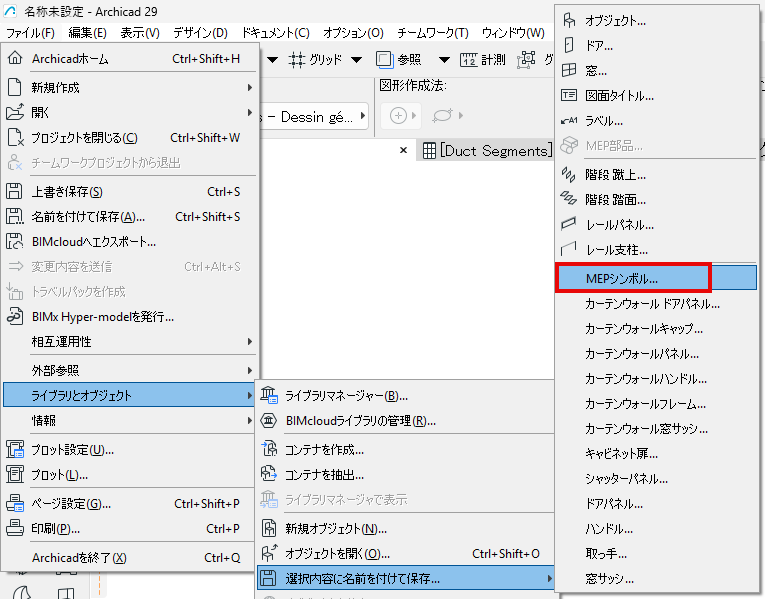
Task: Click the 階段 蹴上 stair icon
Action: (x=569, y=174)
